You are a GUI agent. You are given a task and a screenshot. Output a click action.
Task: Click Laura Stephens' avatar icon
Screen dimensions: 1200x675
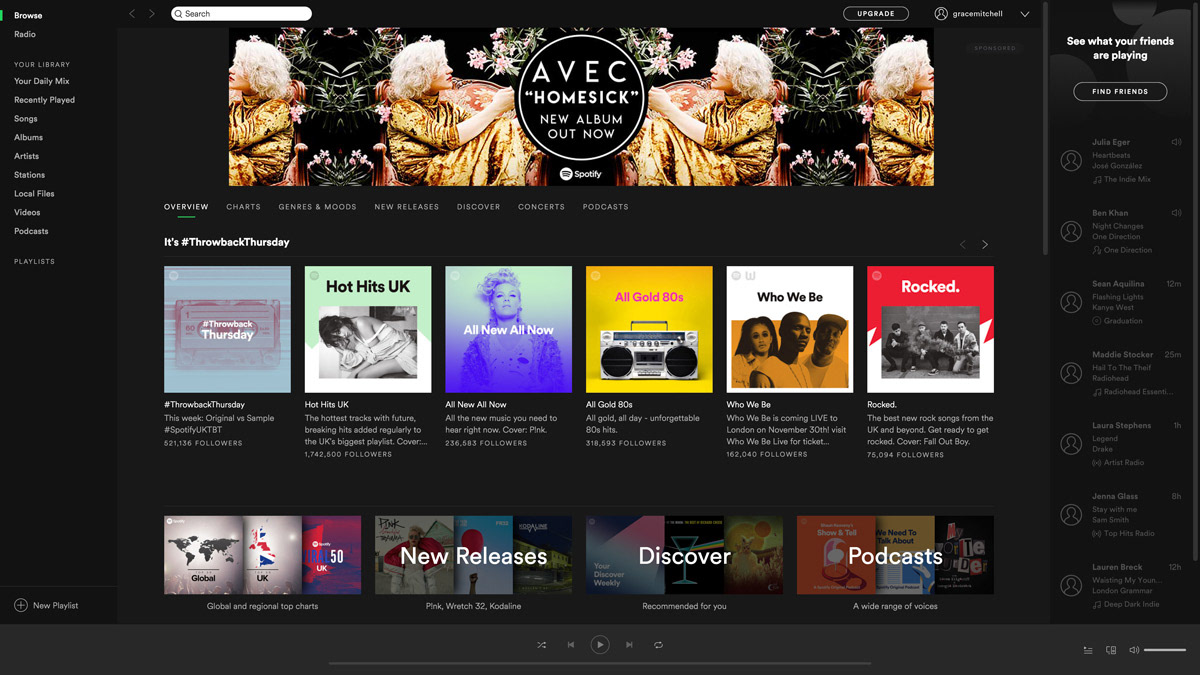pos(1071,444)
